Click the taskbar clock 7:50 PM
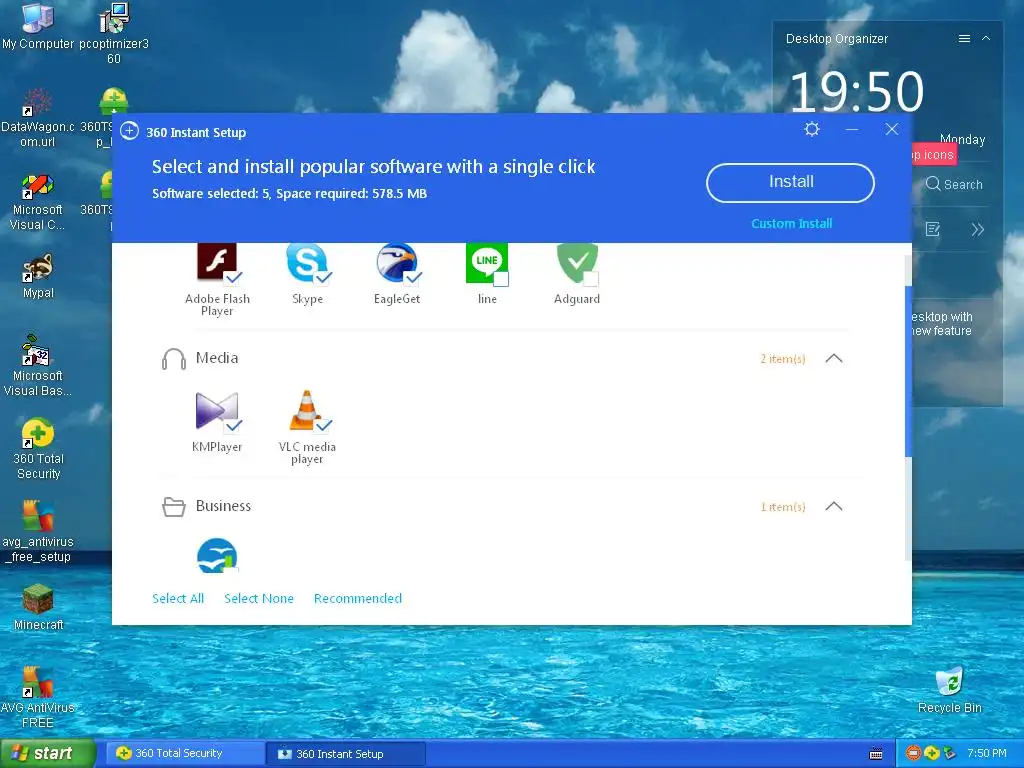The height and width of the screenshot is (768, 1024). [x=987, y=753]
